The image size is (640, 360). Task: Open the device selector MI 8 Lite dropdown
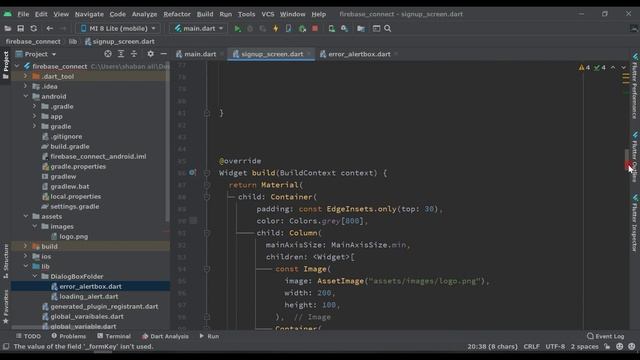(118, 29)
